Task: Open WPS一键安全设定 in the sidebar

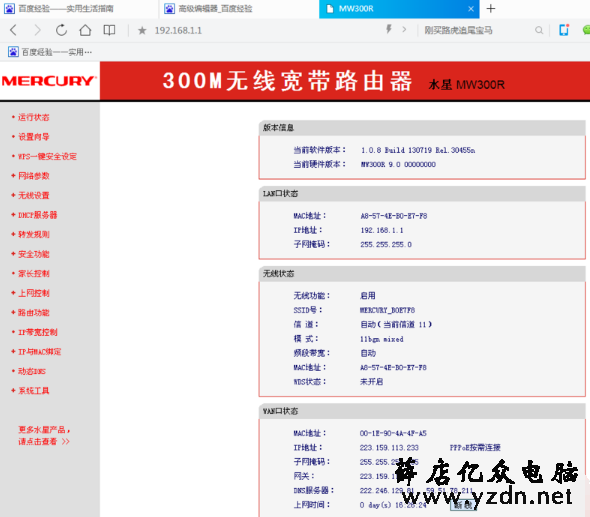Action: click(x=47, y=156)
